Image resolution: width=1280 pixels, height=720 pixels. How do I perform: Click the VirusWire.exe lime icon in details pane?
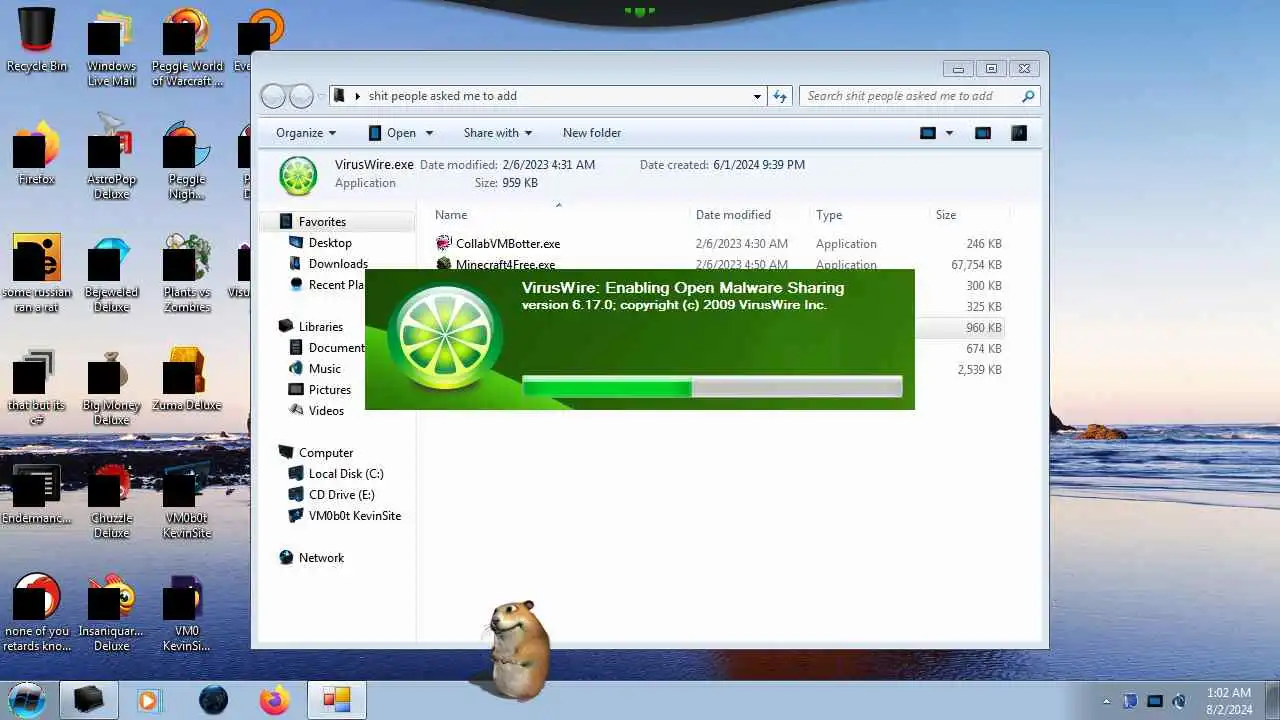(x=298, y=175)
